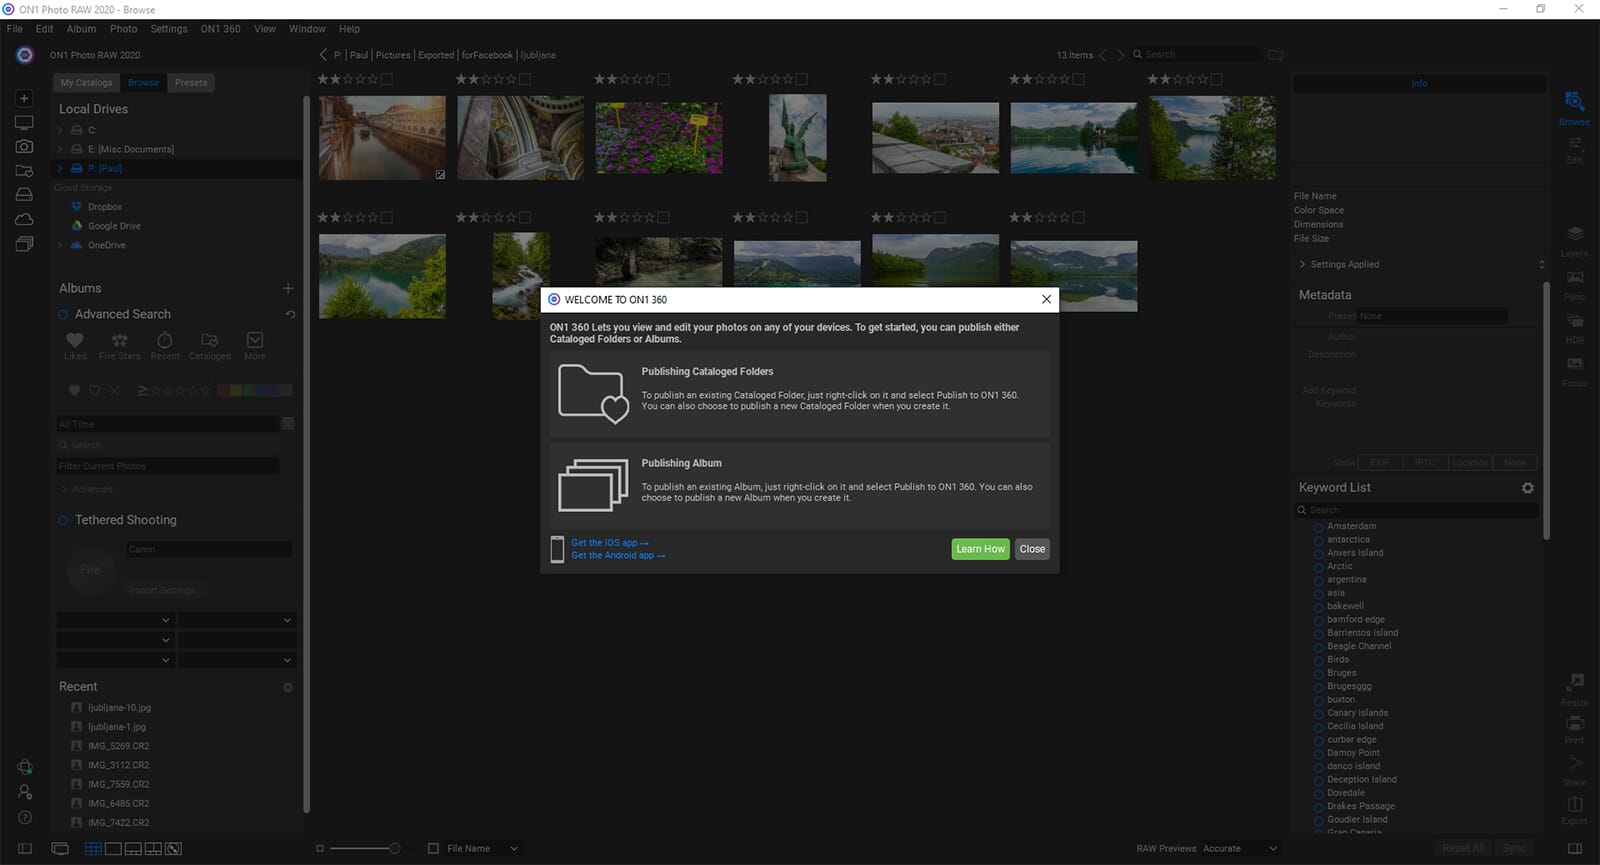Click the Print icon in right sidebar
This screenshot has width=1600, height=865.
coord(1574,723)
